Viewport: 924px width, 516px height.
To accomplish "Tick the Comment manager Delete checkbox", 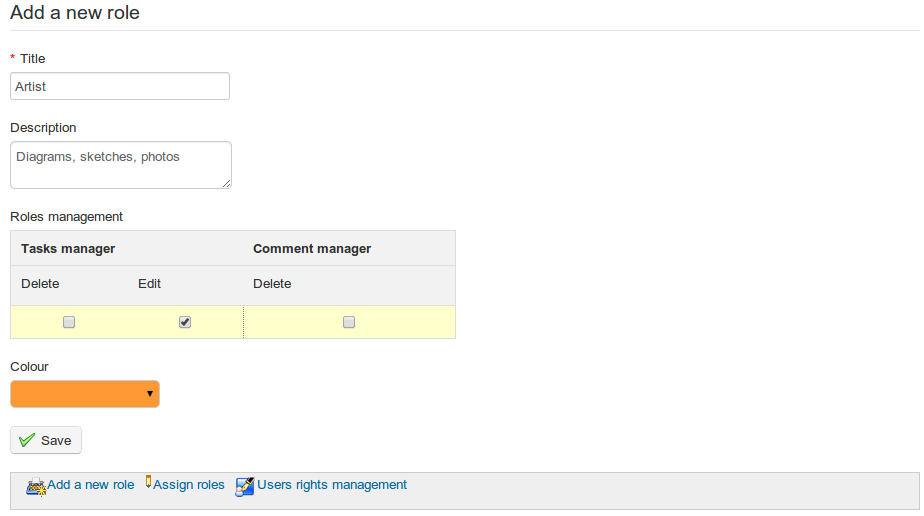I will (x=349, y=322).
